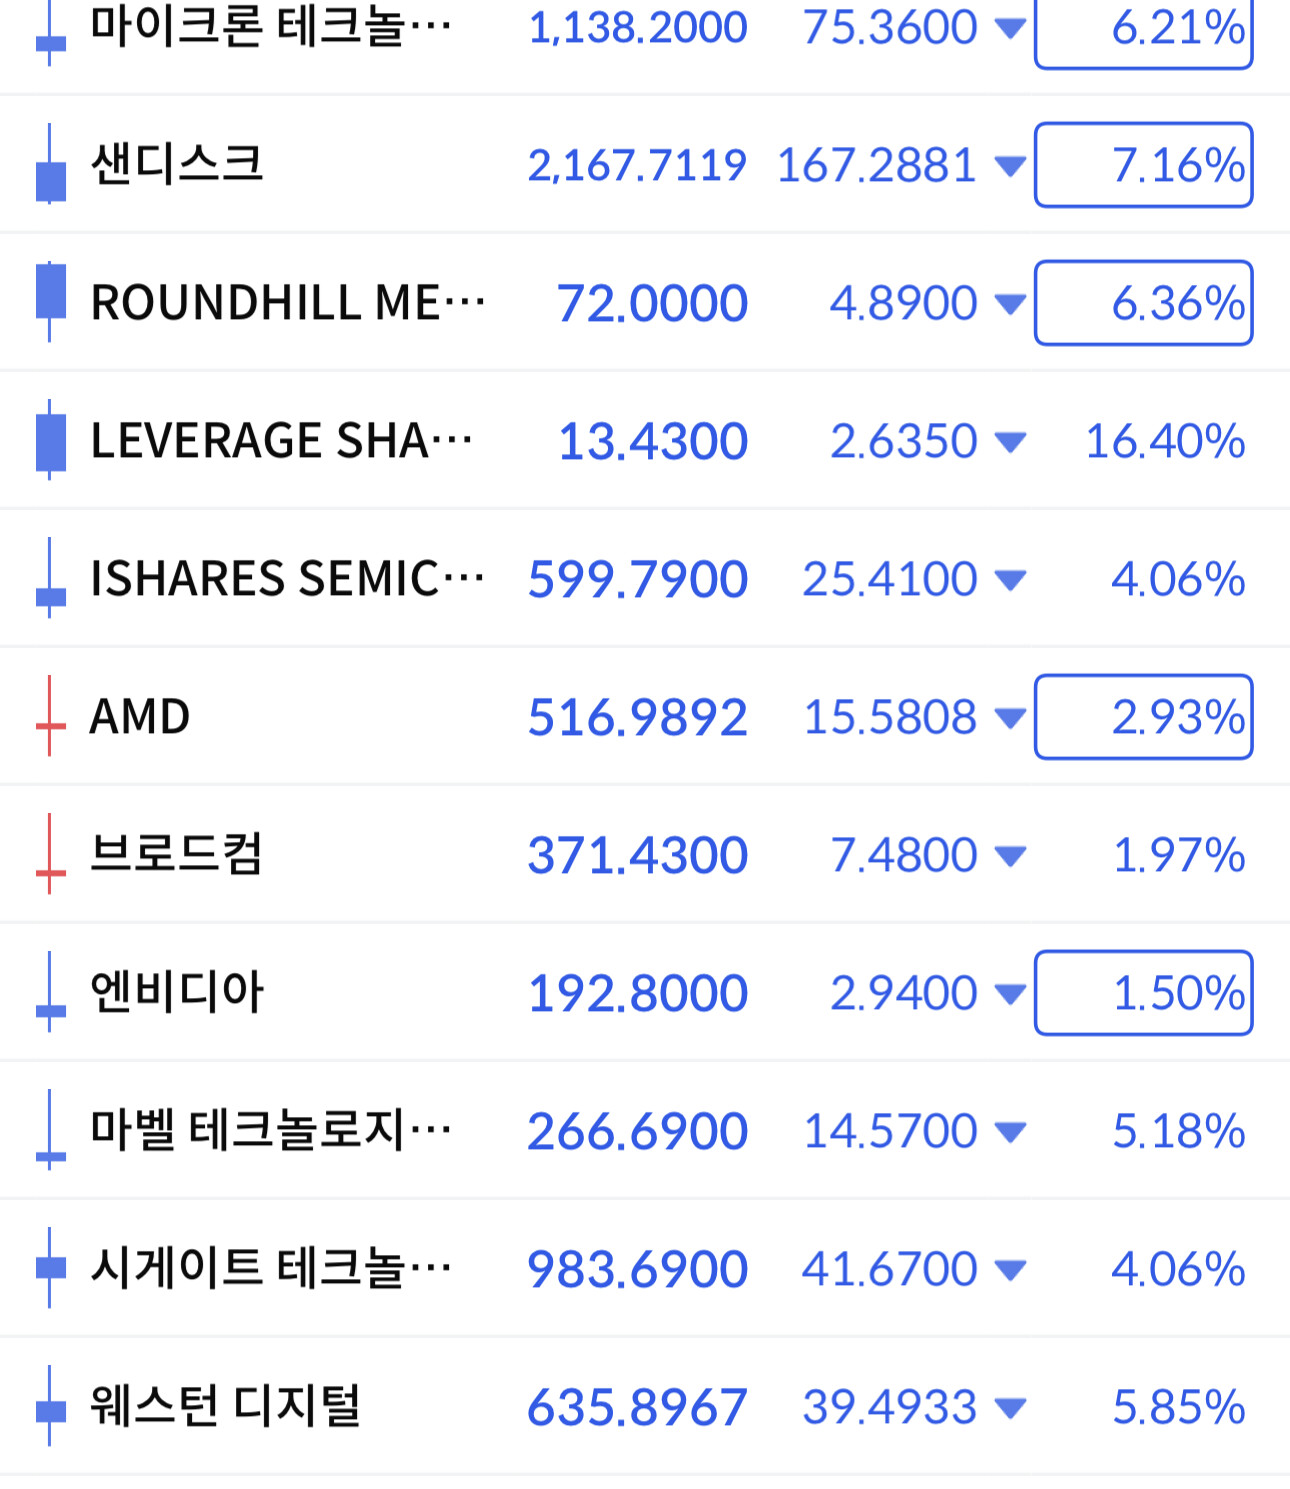Toggle the 7.16% change box for 샌디스크
The width and height of the screenshot is (1290, 1489).
tap(1144, 165)
